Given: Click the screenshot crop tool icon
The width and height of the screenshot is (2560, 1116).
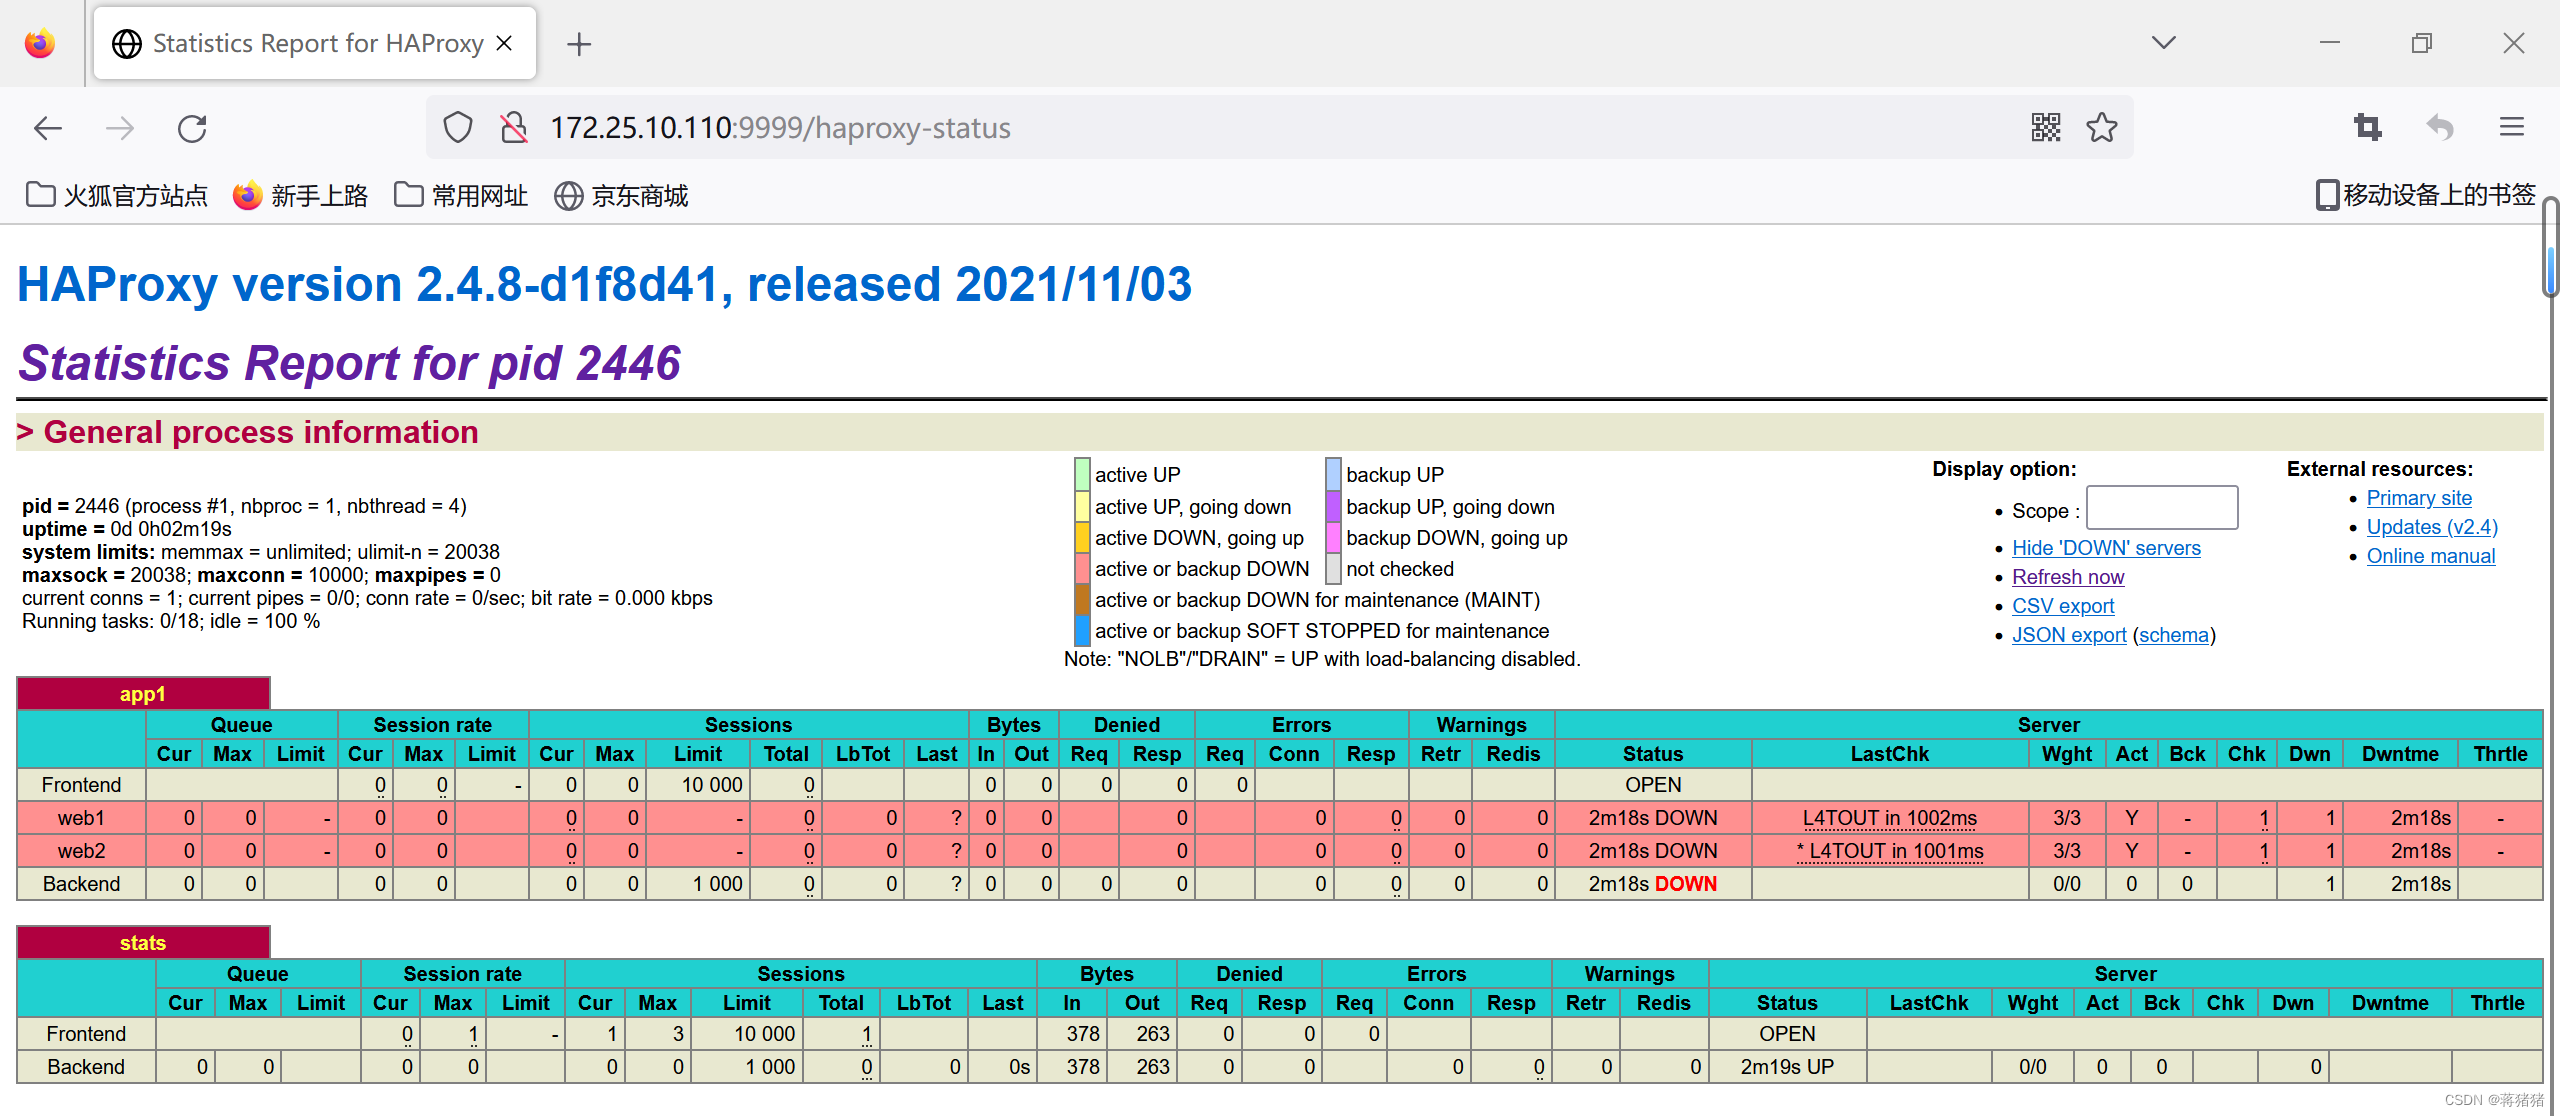Looking at the screenshot, I should pos(2368,127).
